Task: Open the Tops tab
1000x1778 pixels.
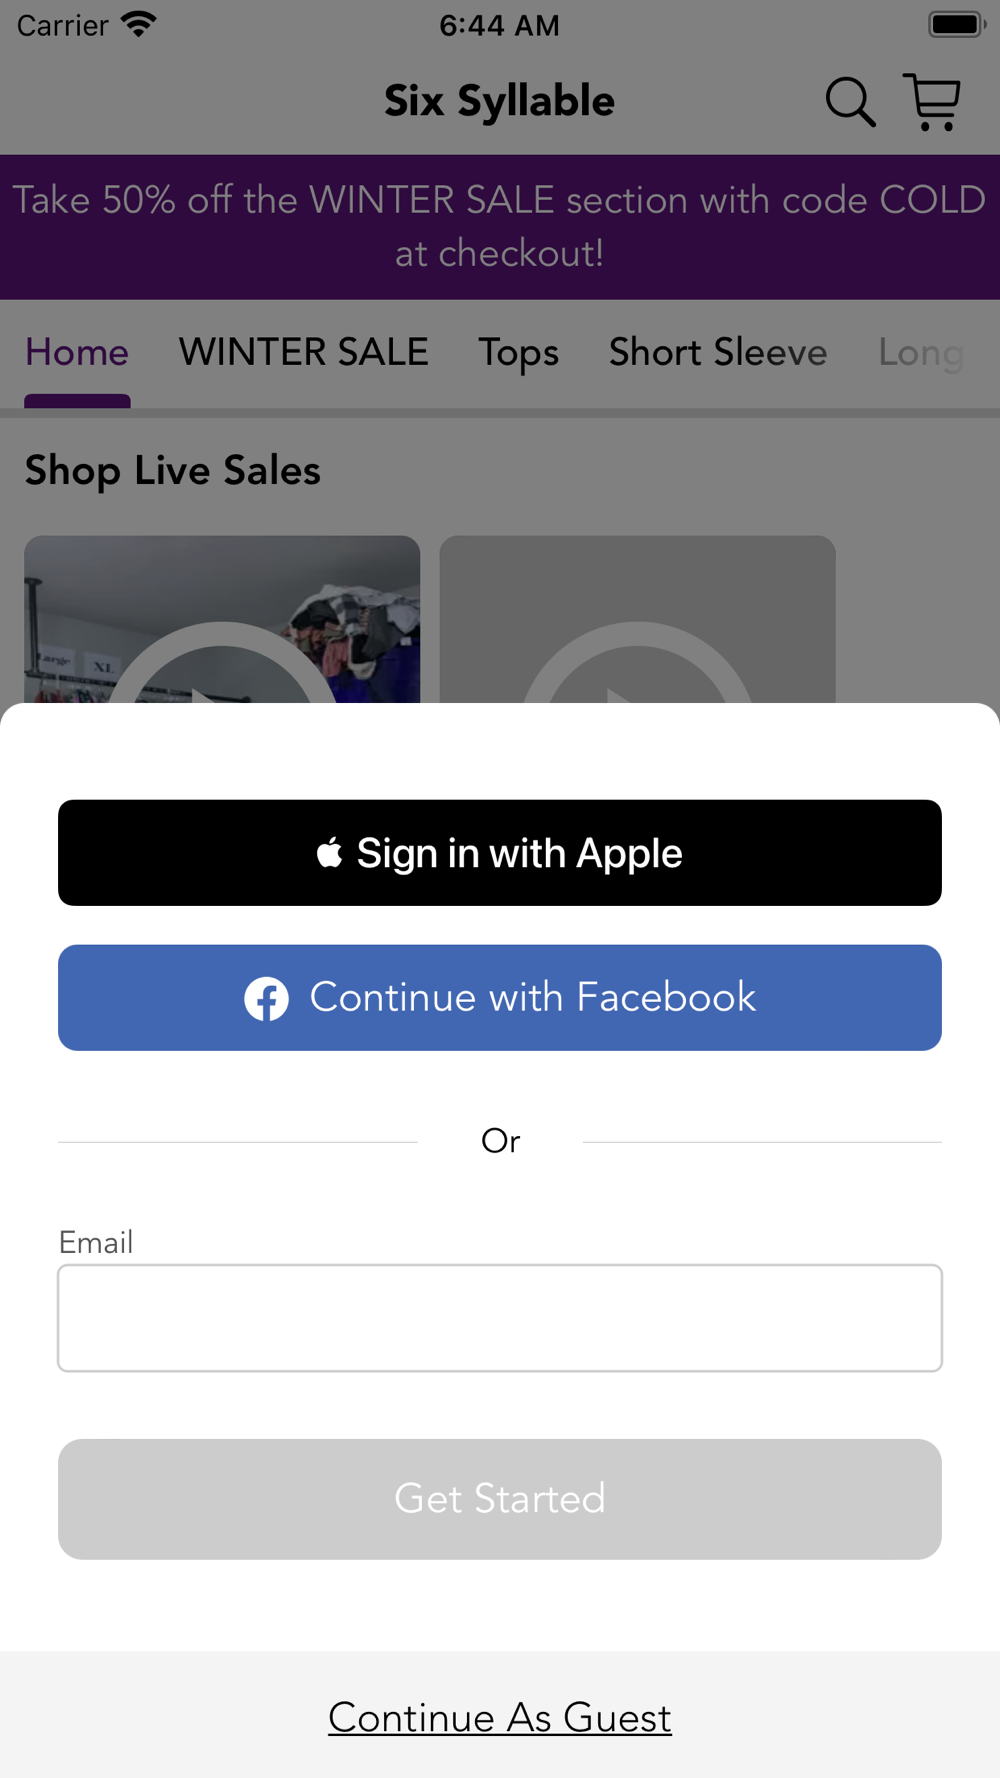Action: 518,354
